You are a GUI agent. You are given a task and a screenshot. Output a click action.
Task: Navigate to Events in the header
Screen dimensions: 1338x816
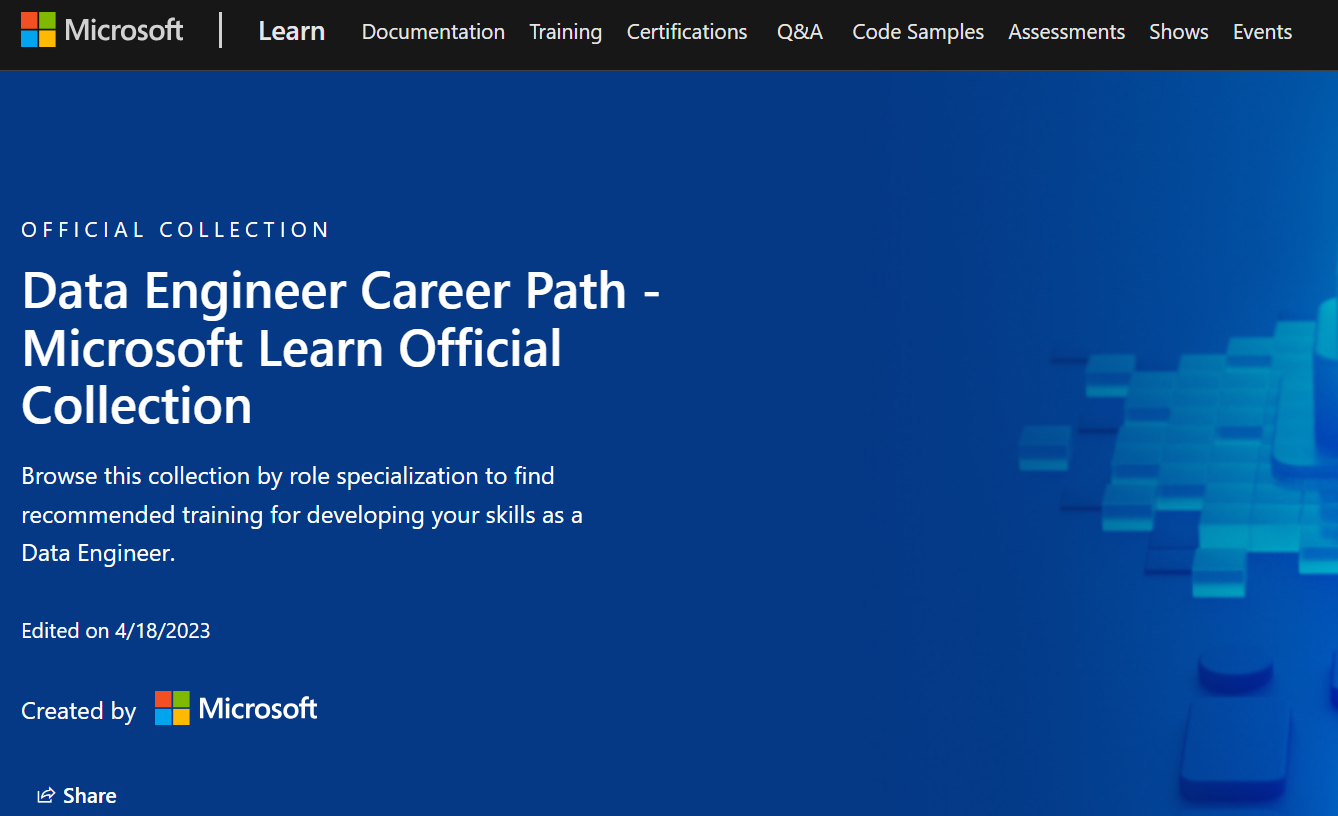click(x=1262, y=31)
